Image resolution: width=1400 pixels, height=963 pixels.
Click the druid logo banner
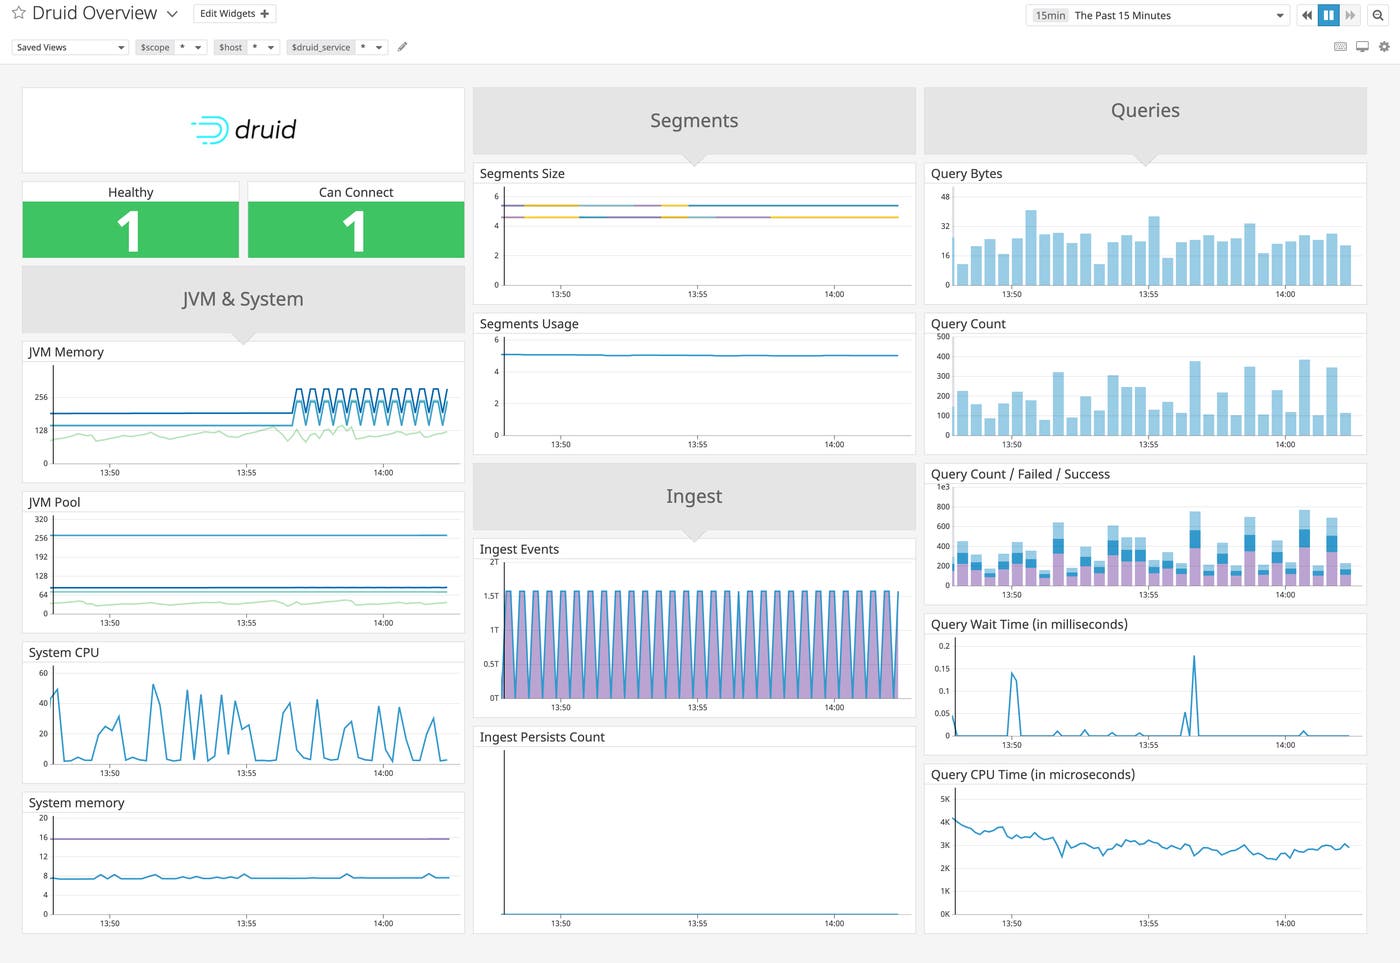coord(242,129)
